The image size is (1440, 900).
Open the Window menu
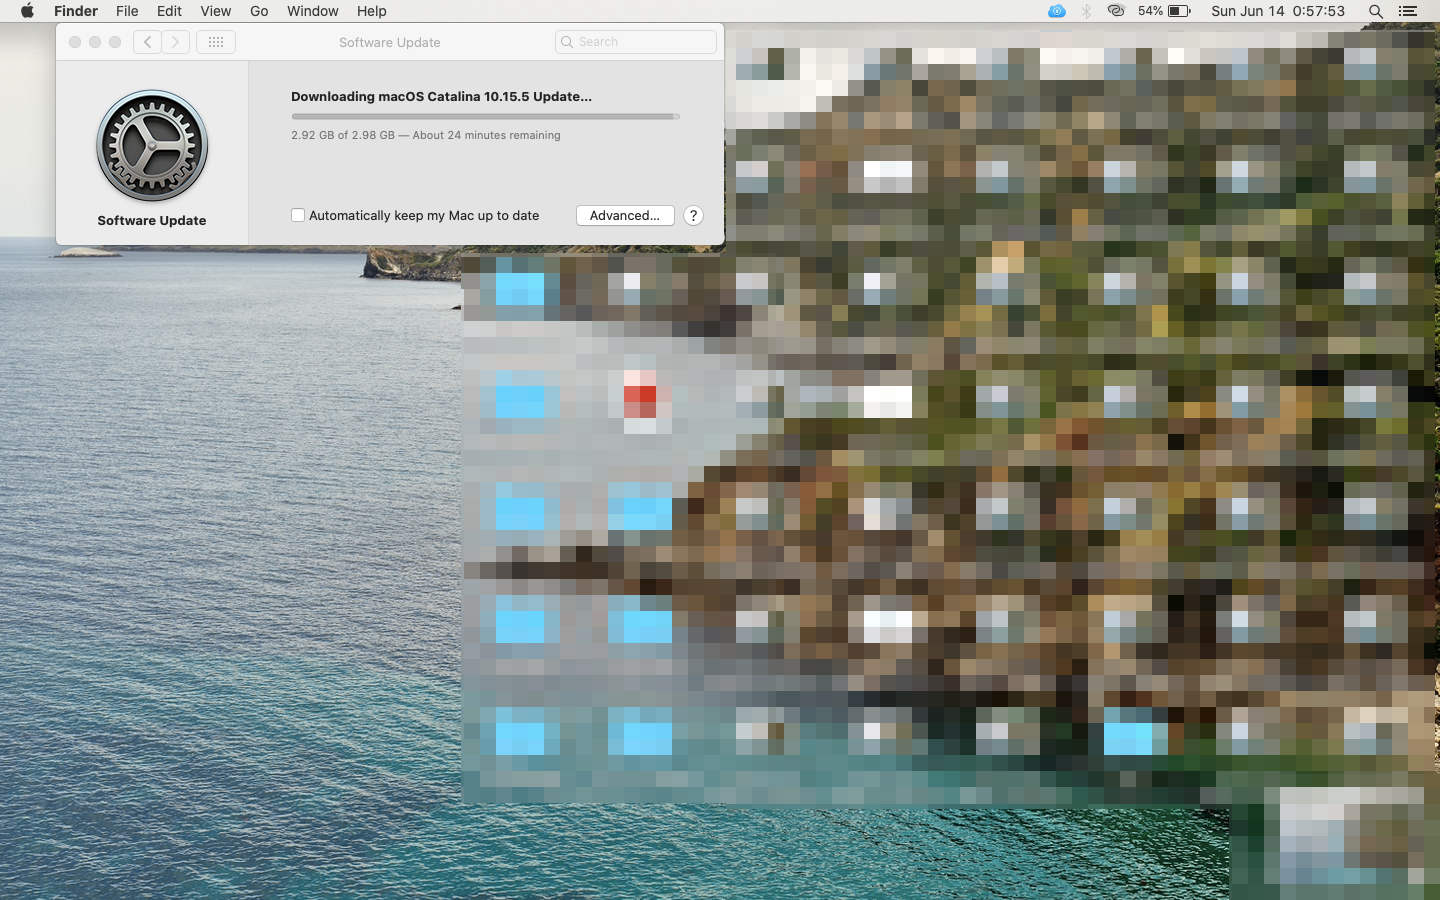point(312,11)
